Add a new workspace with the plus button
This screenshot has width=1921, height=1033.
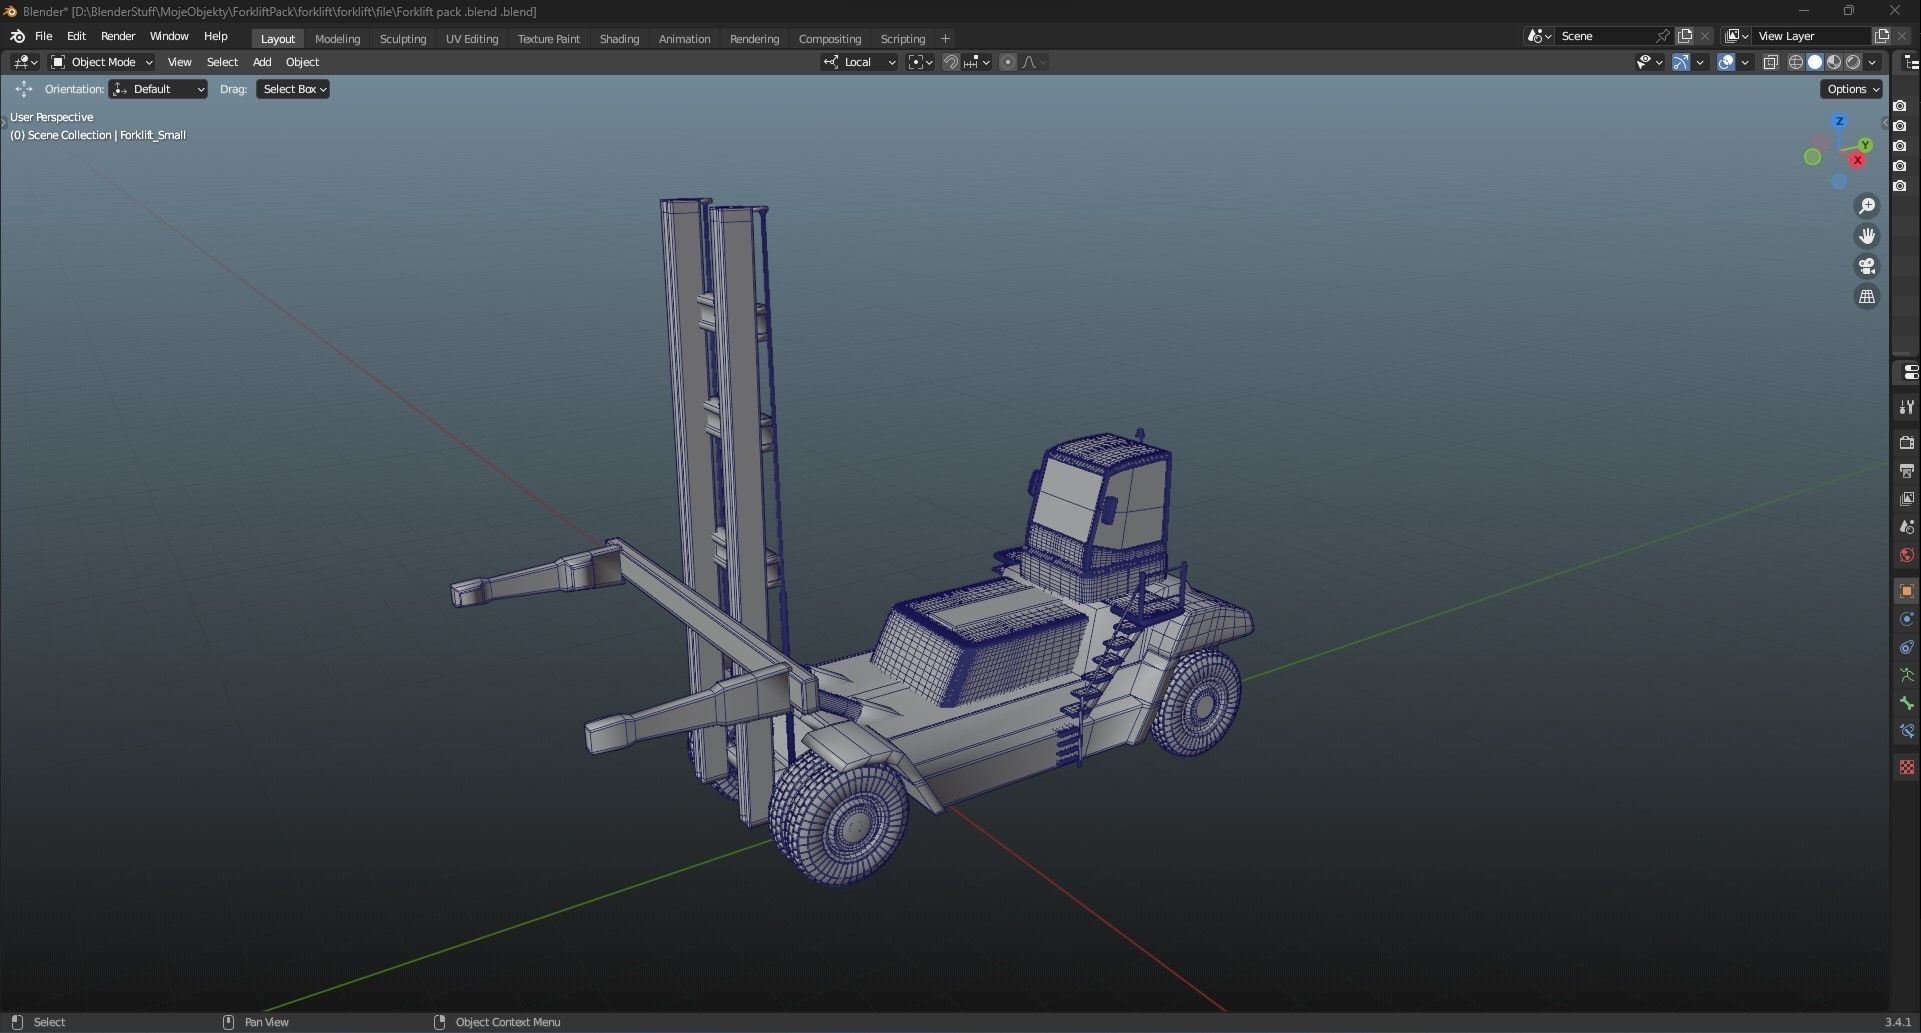945,39
